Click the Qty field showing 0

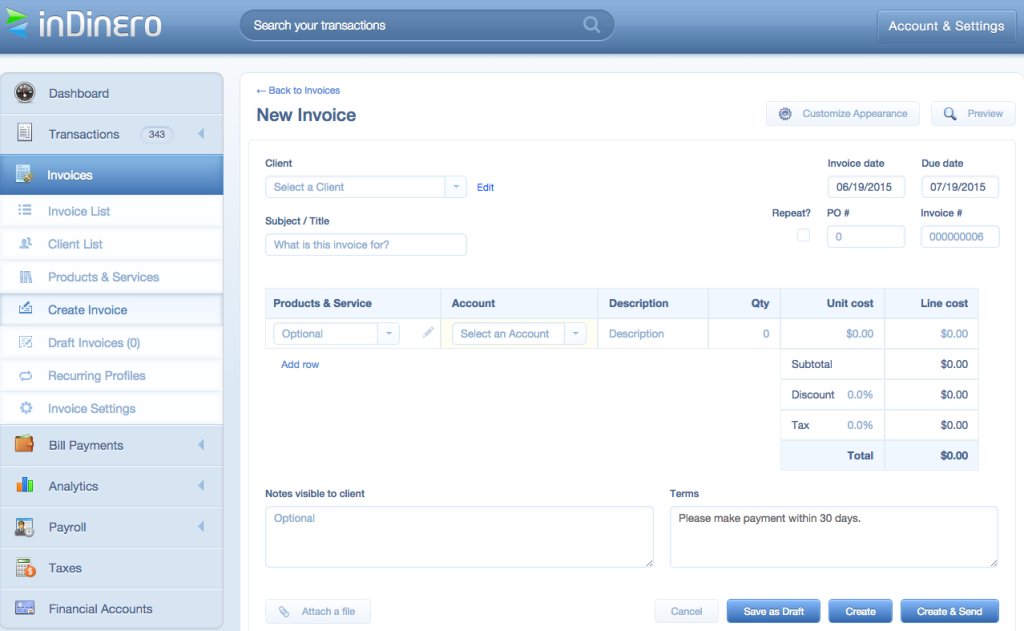(744, 334)
